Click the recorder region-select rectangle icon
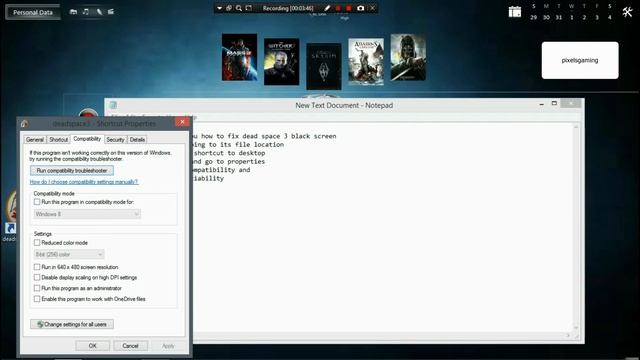 pyautogui.click(x=249, y=8)
